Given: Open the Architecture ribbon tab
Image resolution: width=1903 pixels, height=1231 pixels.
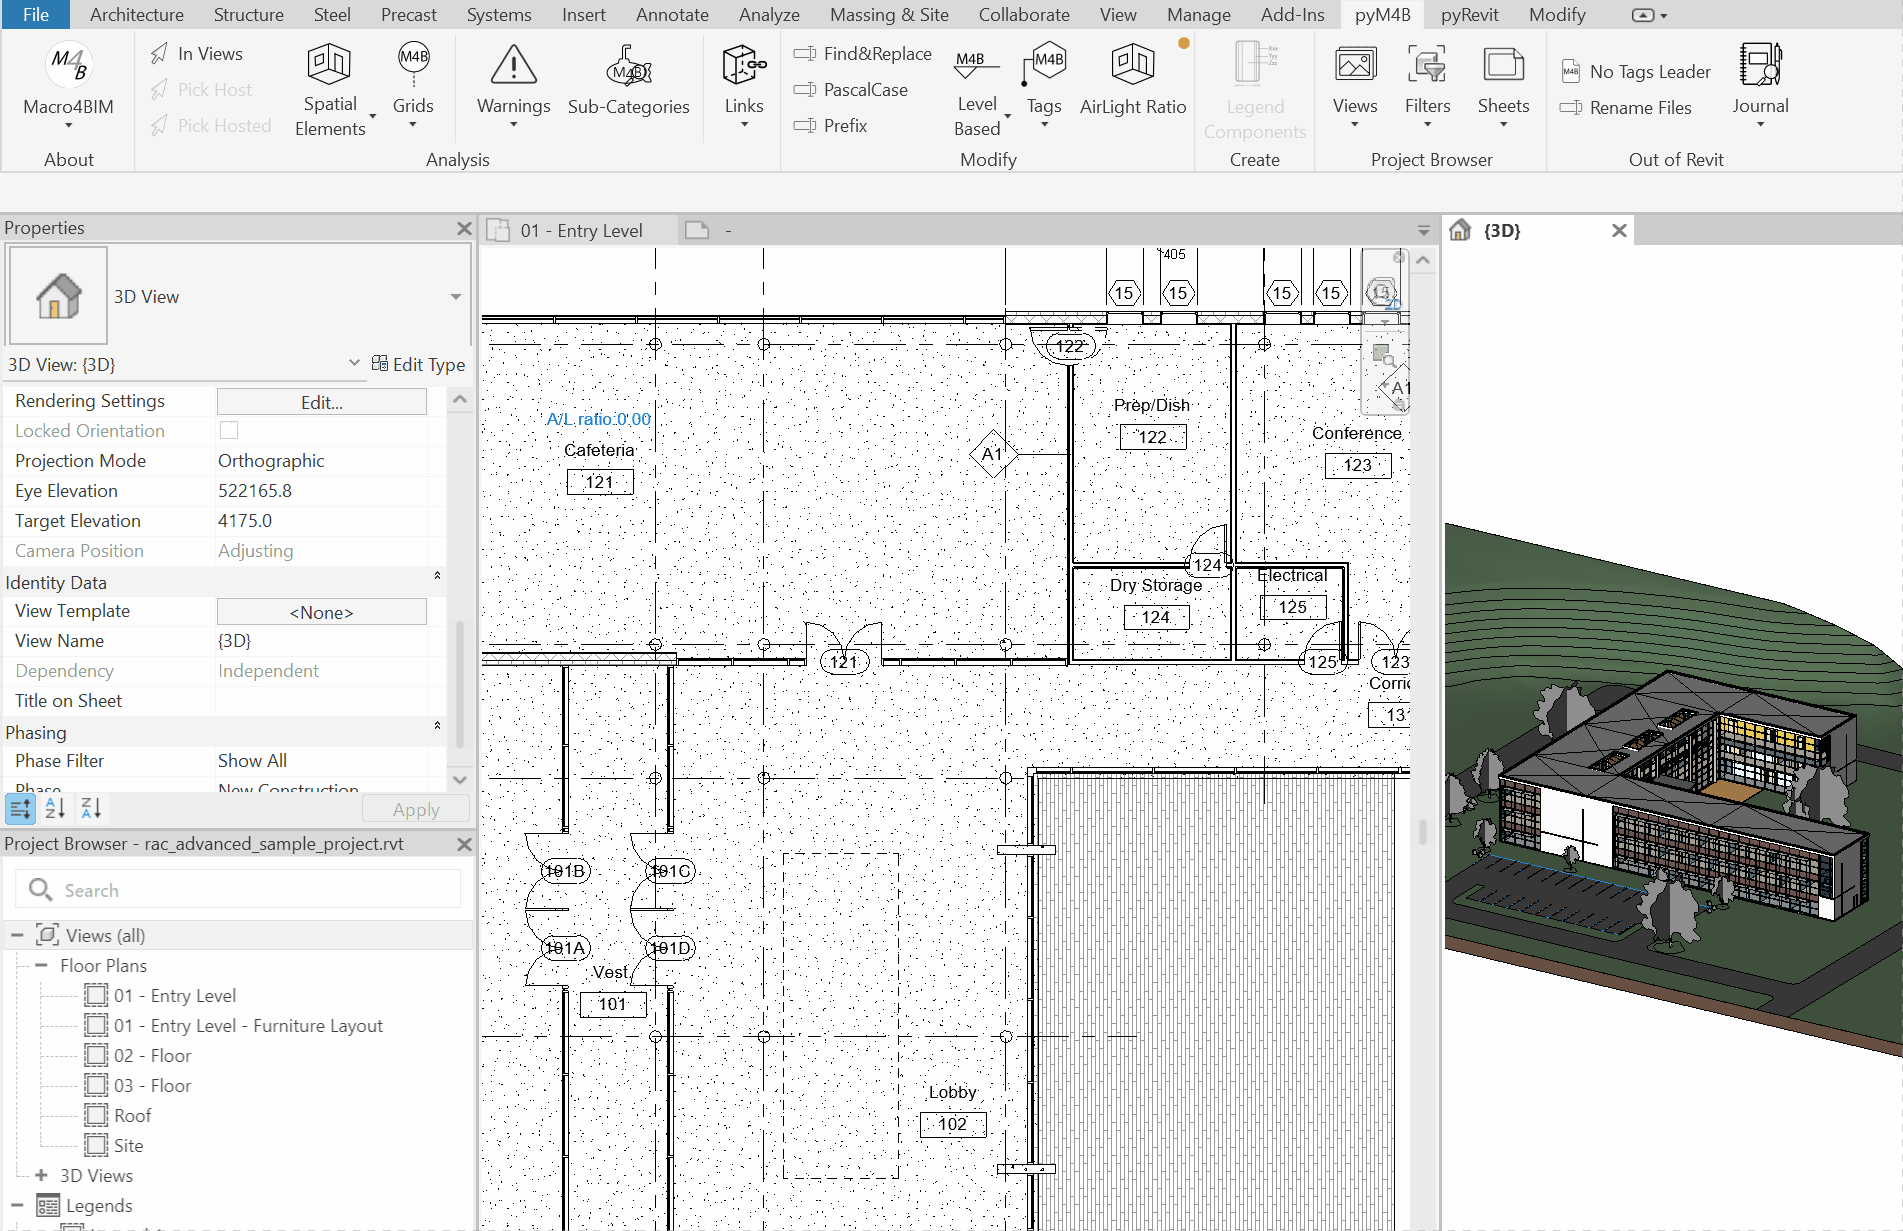Looking at the screenshot, I should pyautogui.click(x=137, y=15).
